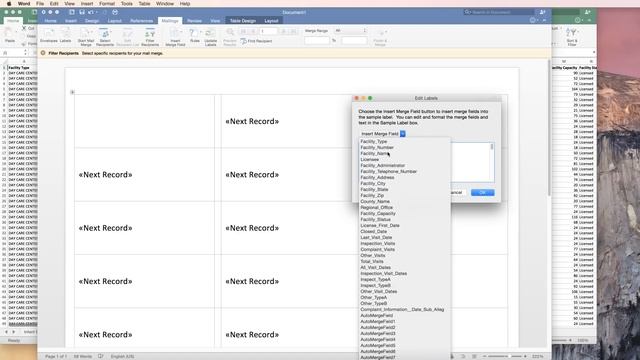Click the Merge Range To field
The width and height of the screenshot is (640, 360).
354,40
